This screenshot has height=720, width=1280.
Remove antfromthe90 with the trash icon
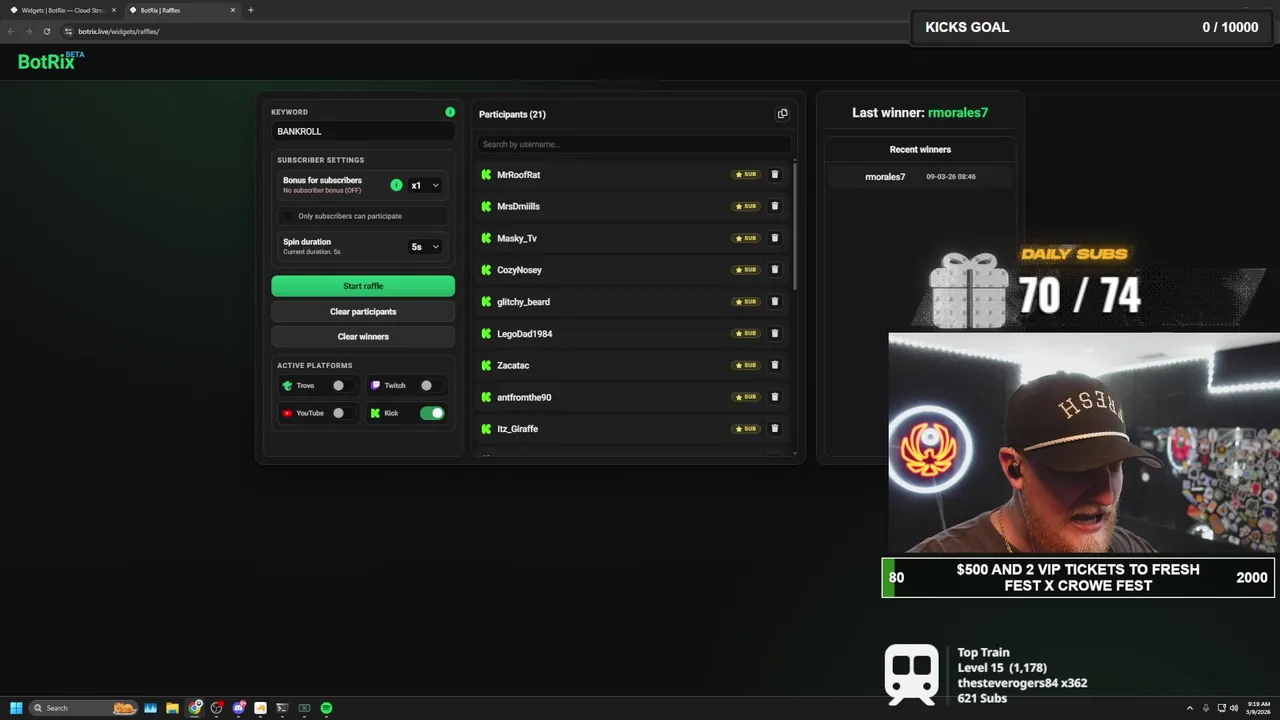click(774, 397)
